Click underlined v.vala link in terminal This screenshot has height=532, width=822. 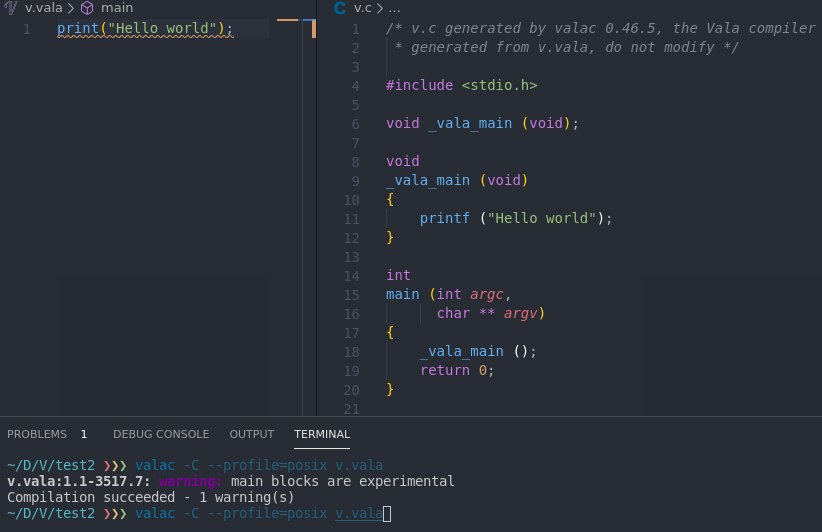tap(359, 513)
